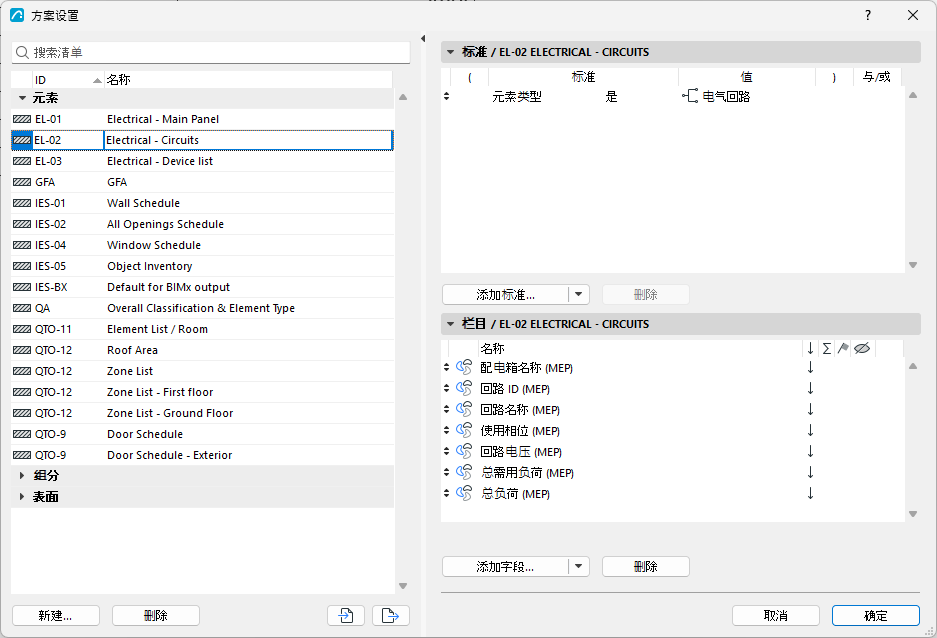Expand the 组分 tree group

pyautogui.click(x=22, y=476)
